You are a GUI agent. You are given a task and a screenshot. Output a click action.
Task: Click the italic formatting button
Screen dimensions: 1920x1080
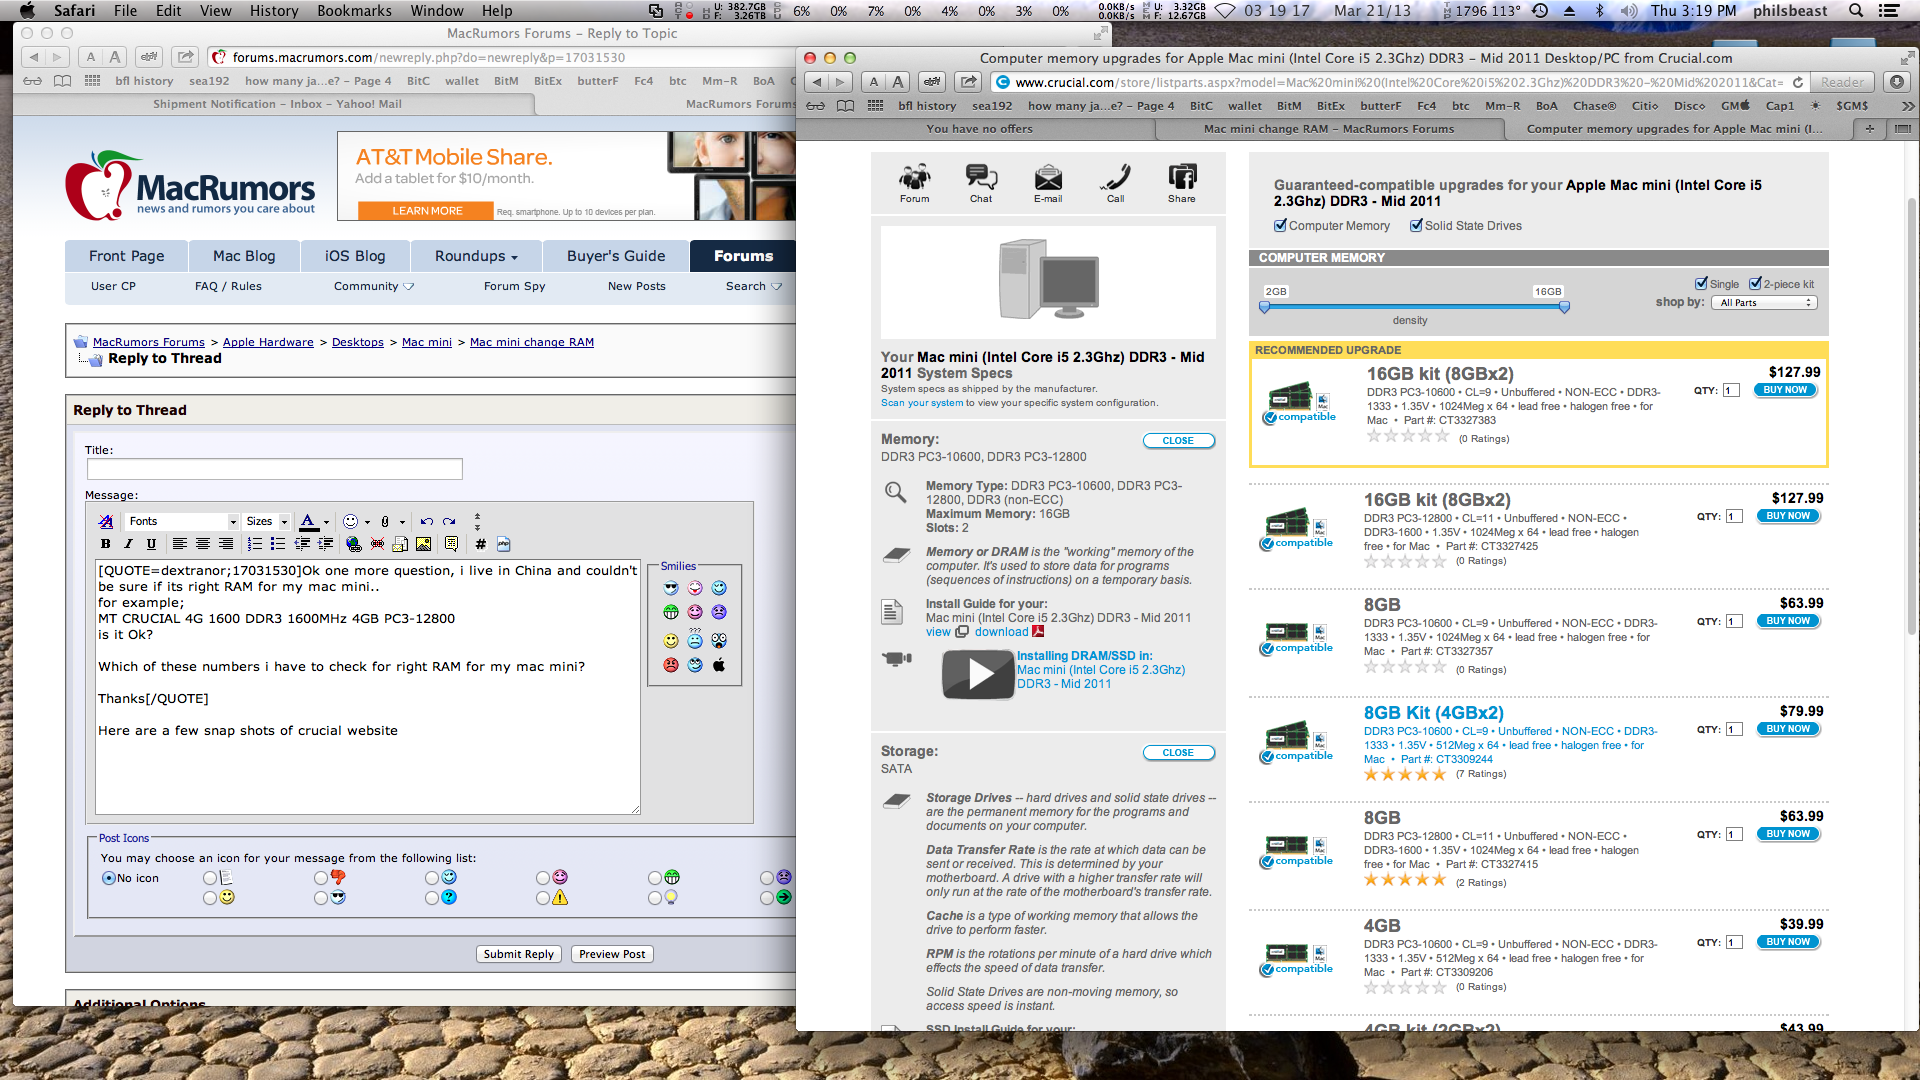(x=128, y=544)
